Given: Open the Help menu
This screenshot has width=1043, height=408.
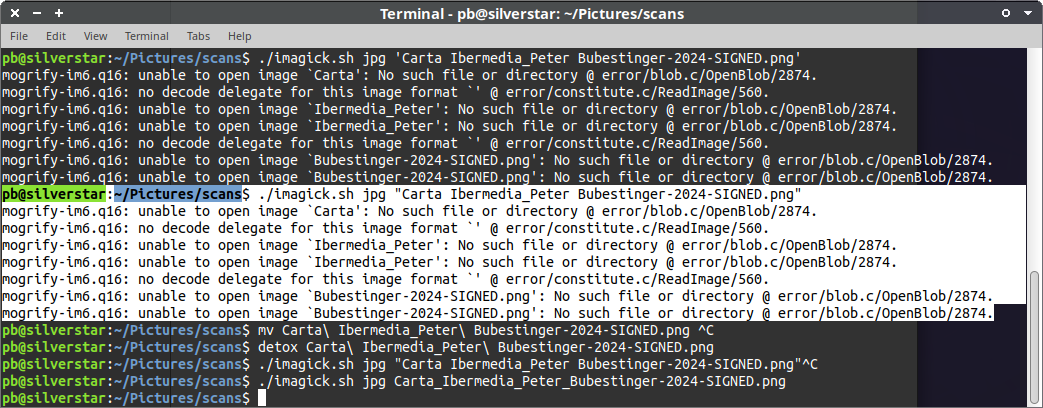Looking at the screenshot, I should 240,36.
